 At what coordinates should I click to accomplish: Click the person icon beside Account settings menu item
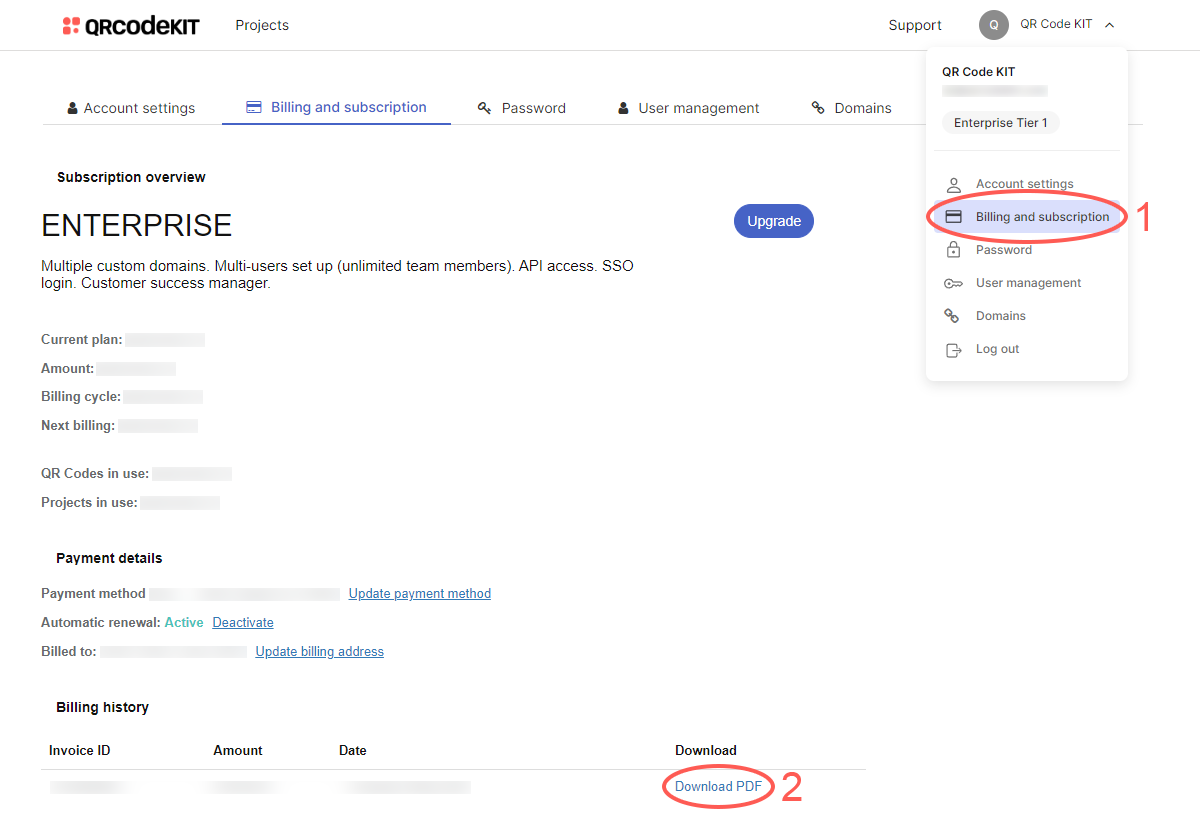pos(954,183)
